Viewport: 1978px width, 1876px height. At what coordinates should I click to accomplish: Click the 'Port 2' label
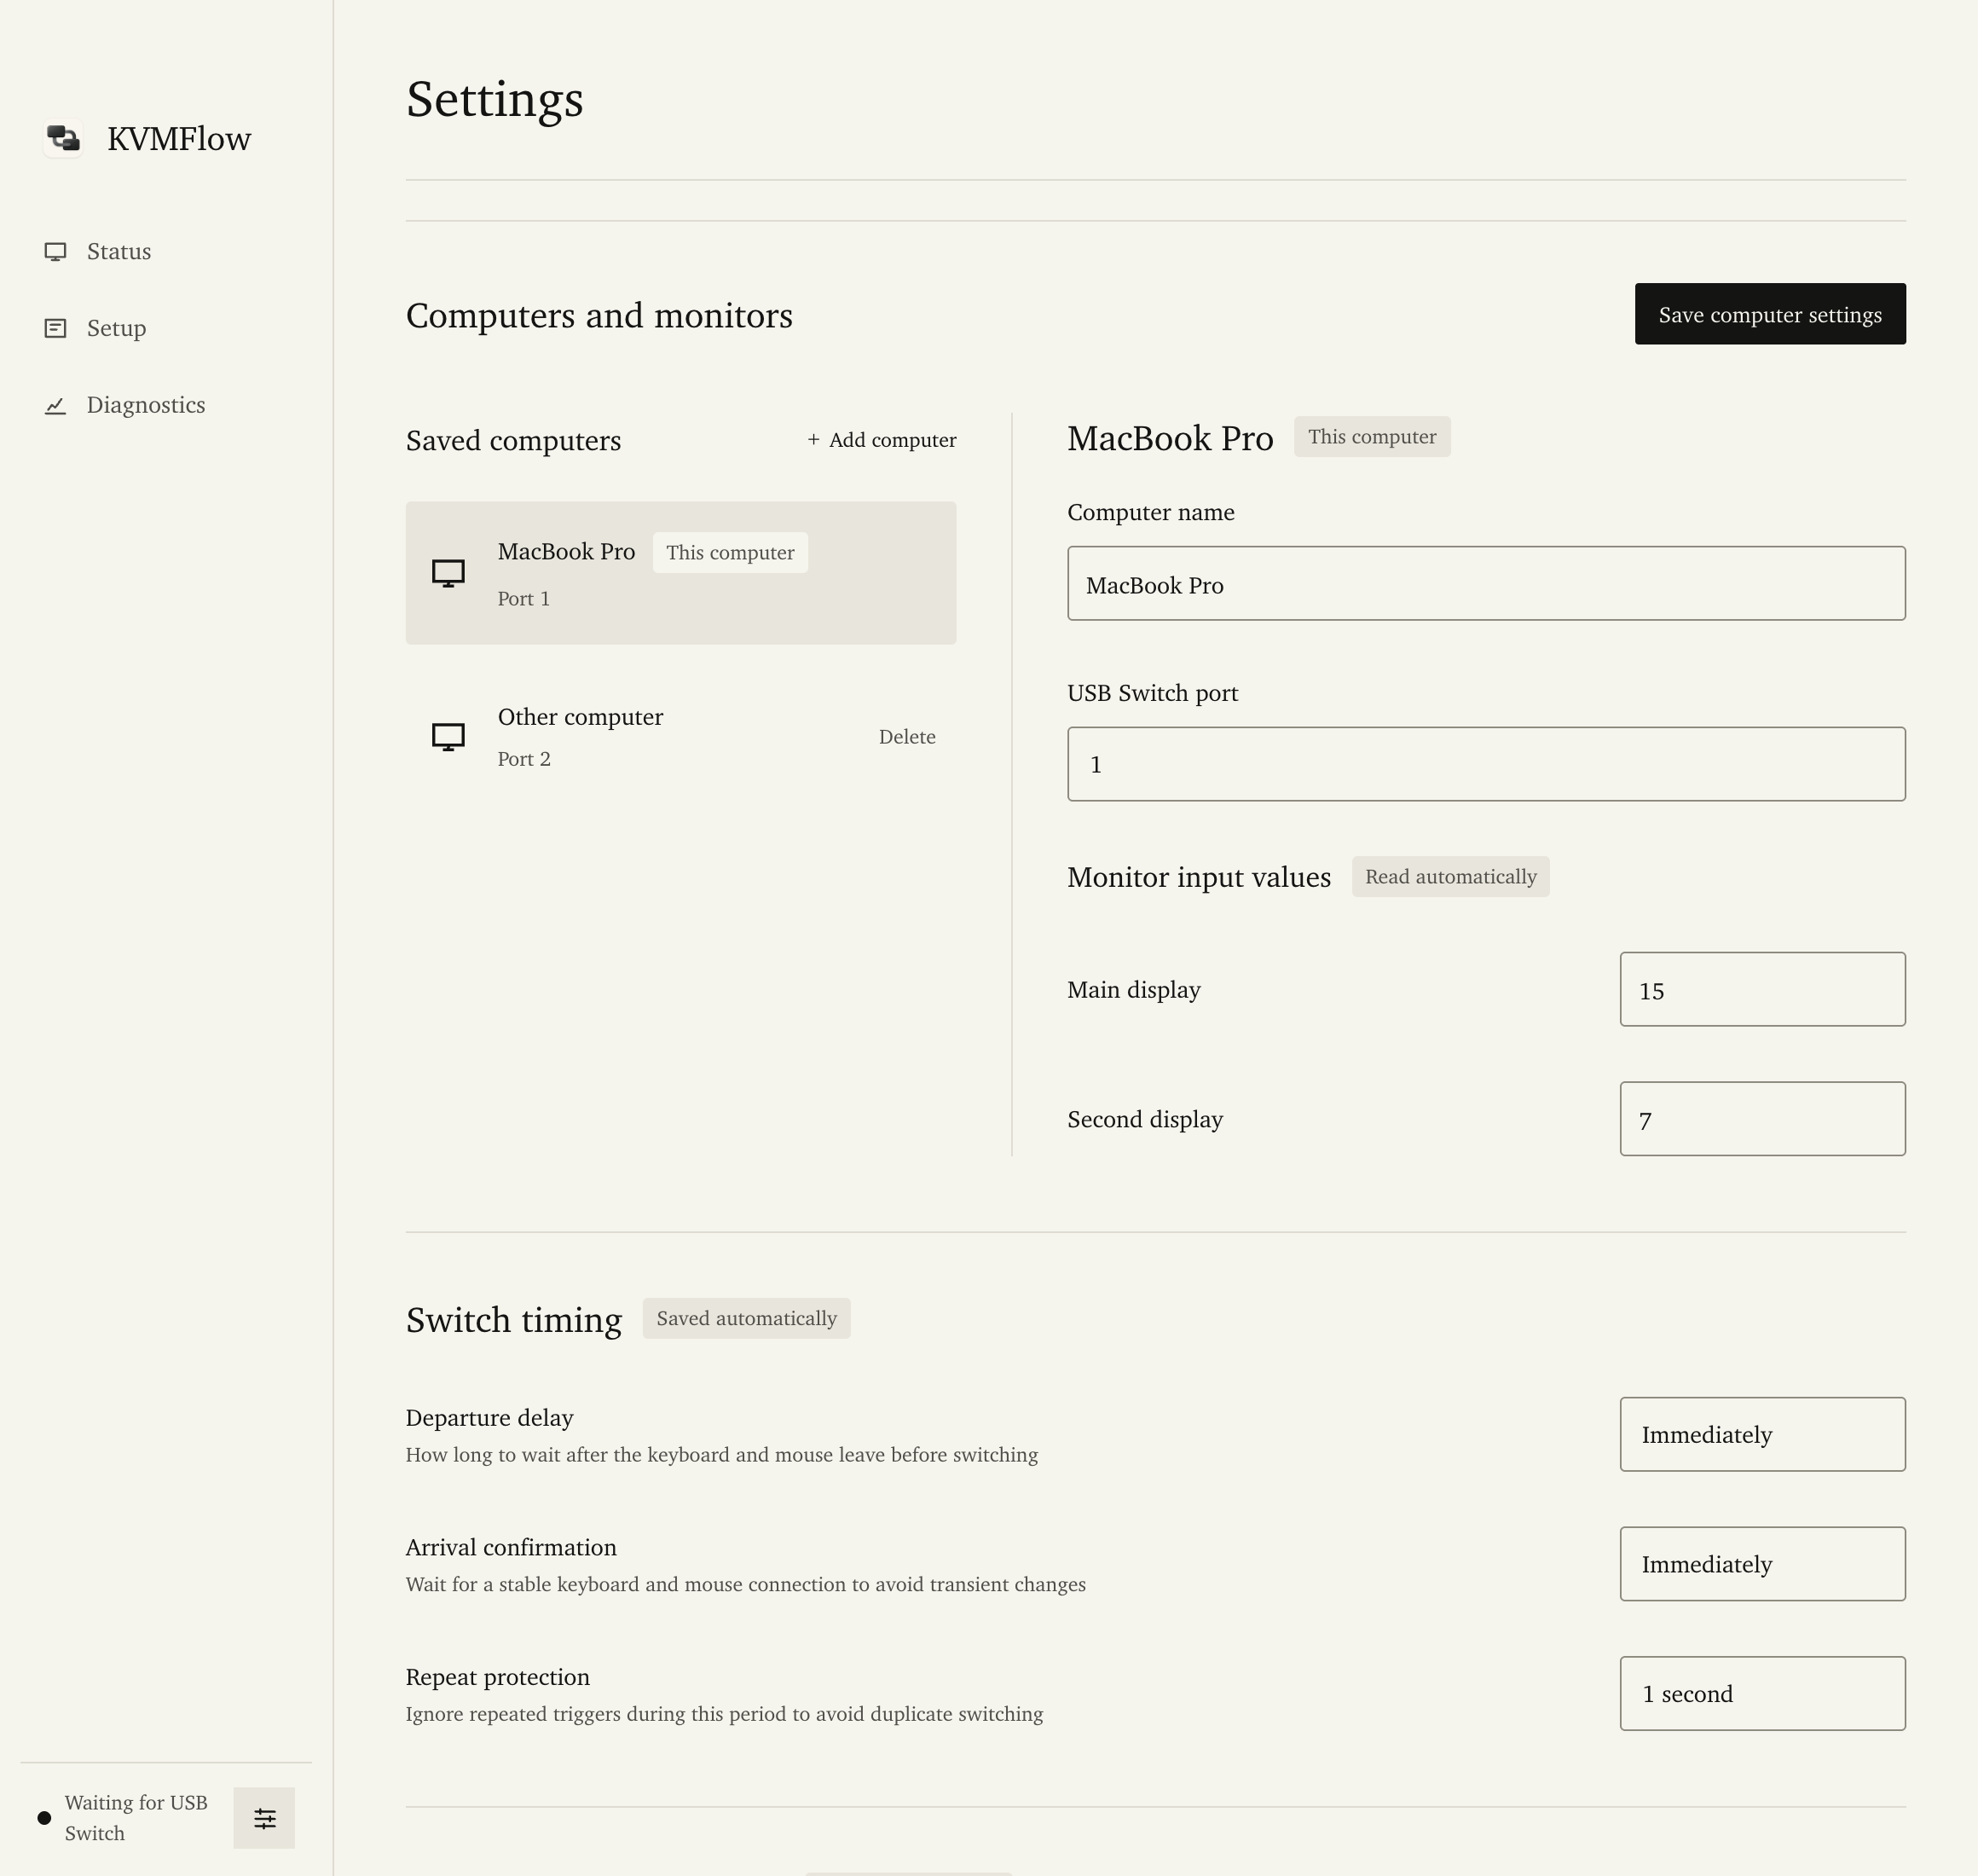(524, 759)
